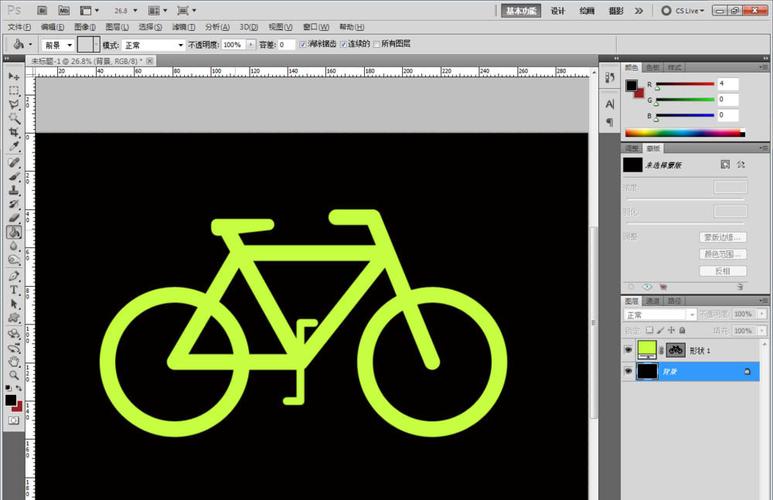Open the 模式 blend mode dropdown in options bar
Screen dimensions: 773x500
(153, 45)
